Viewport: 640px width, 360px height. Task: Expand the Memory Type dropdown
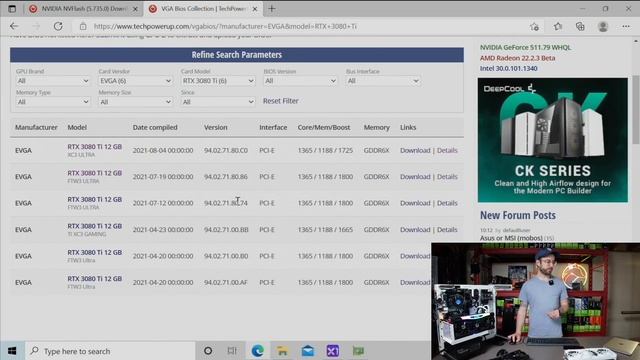53,102
